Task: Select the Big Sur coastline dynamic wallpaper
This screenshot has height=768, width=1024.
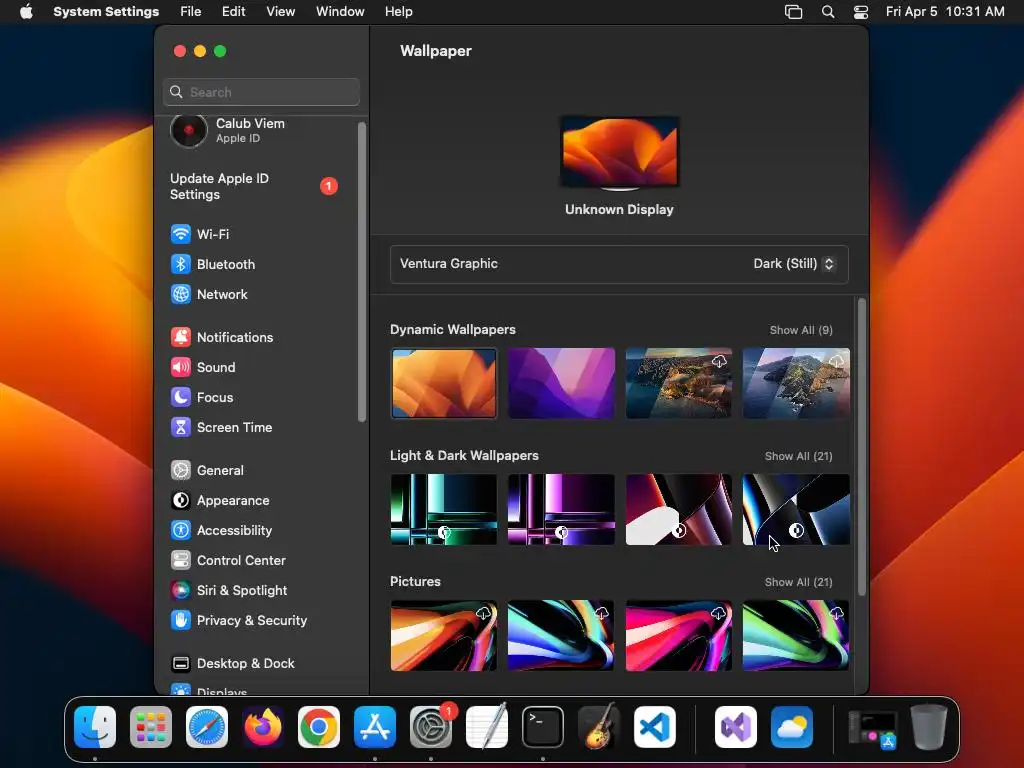Action: pos(679,383)
